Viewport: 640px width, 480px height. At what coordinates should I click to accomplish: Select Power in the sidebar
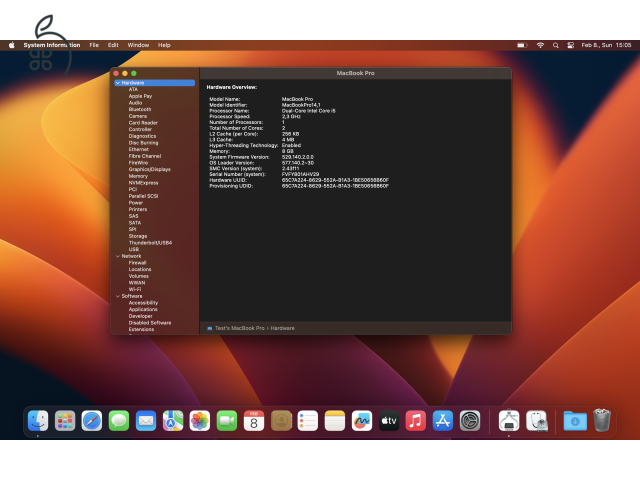[136, 203]
